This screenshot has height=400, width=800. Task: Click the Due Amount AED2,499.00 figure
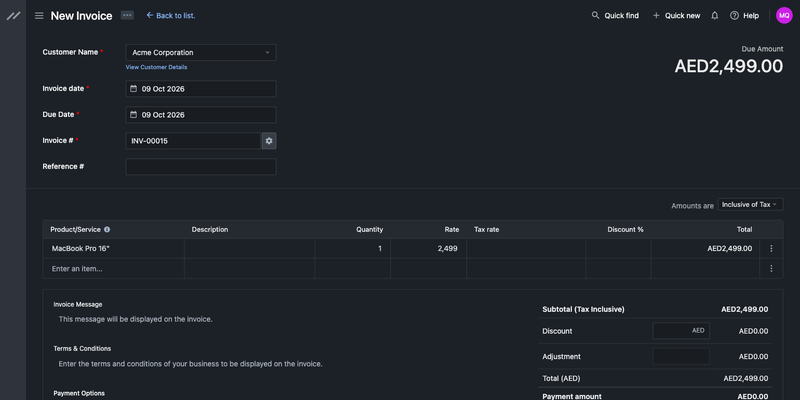click(x=729, y=66)
